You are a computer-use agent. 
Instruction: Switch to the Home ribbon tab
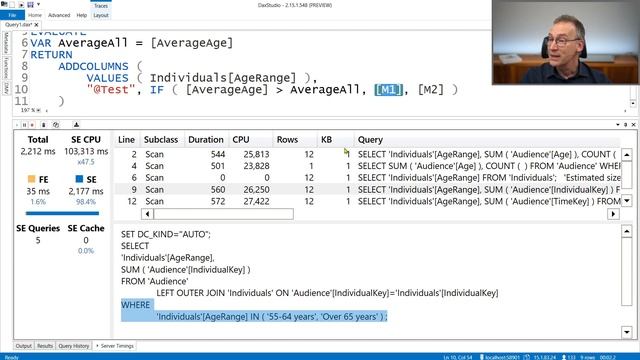tap(35, 15)
